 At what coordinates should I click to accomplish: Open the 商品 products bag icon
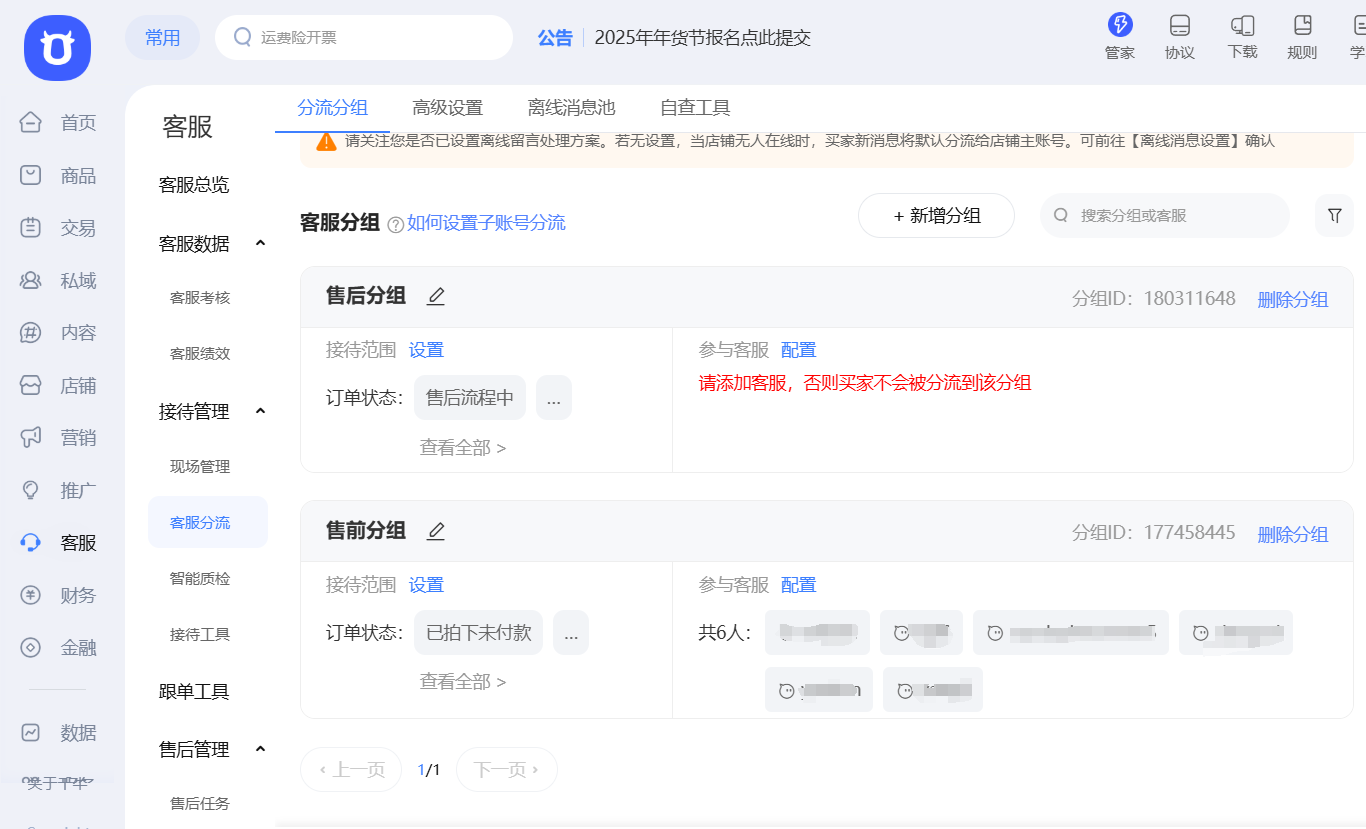(x=31, y=176)
